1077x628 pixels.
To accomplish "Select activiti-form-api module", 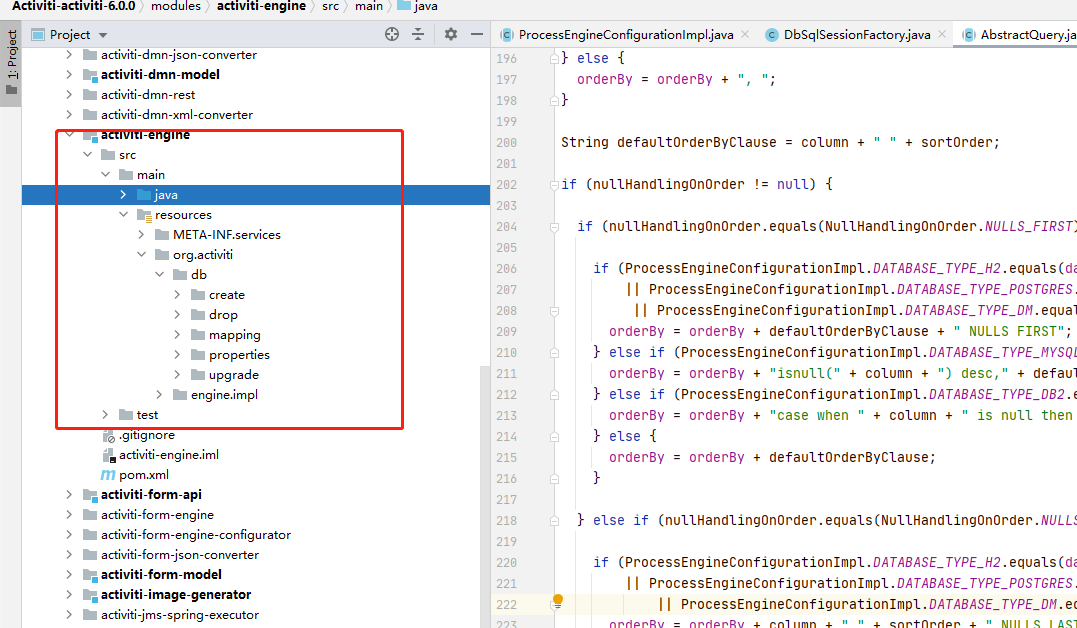I will click(x=151, y=495).
